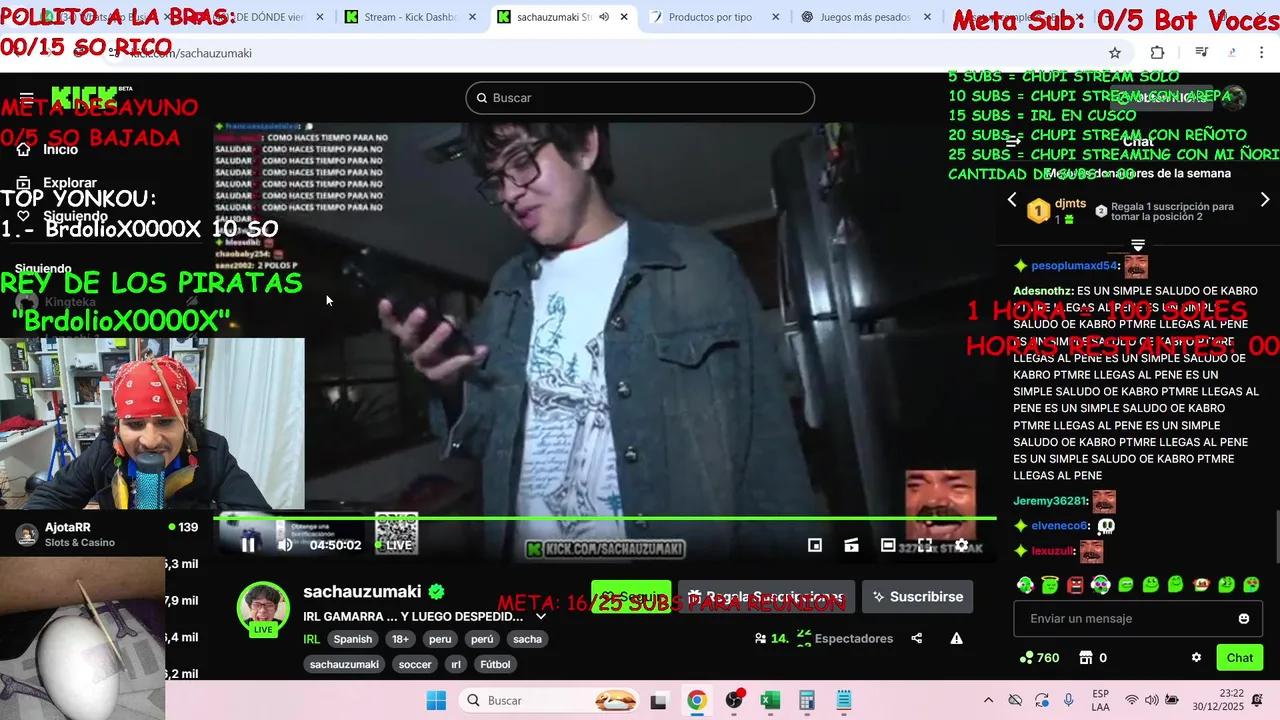1280x720 pixels.
Task: Close the sachauzumaki browser tab
Action: point(624,17)
